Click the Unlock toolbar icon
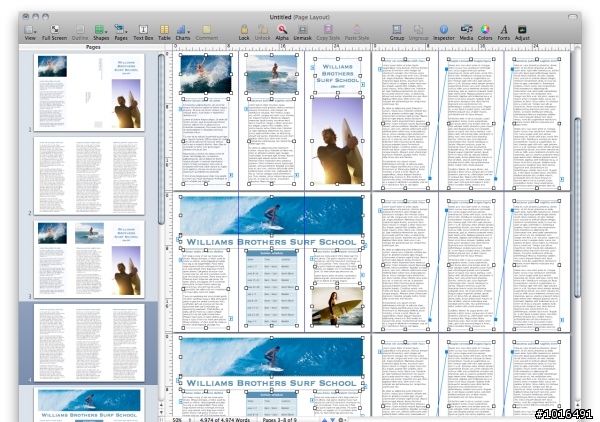The image size is (600, 422). (262, 33)
